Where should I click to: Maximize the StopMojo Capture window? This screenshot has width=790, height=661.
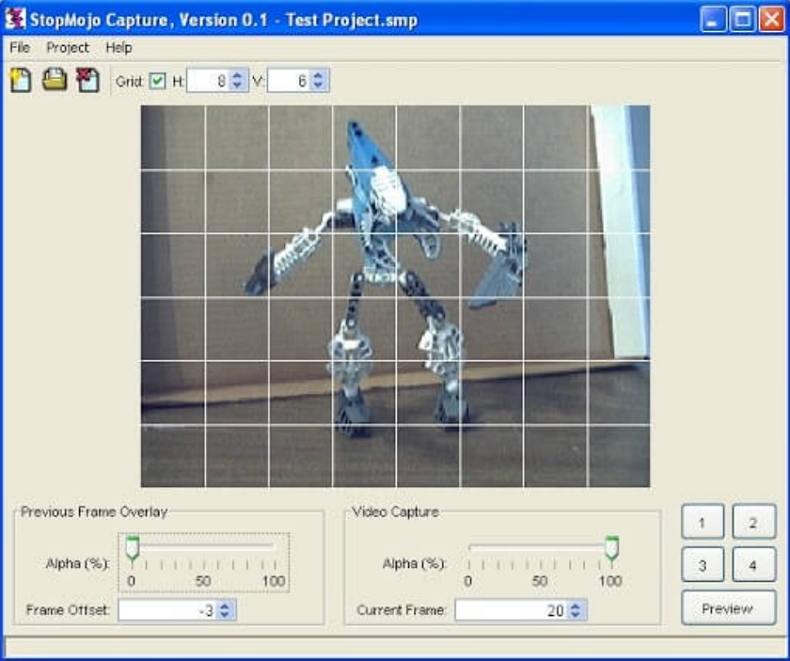point(742,19)
